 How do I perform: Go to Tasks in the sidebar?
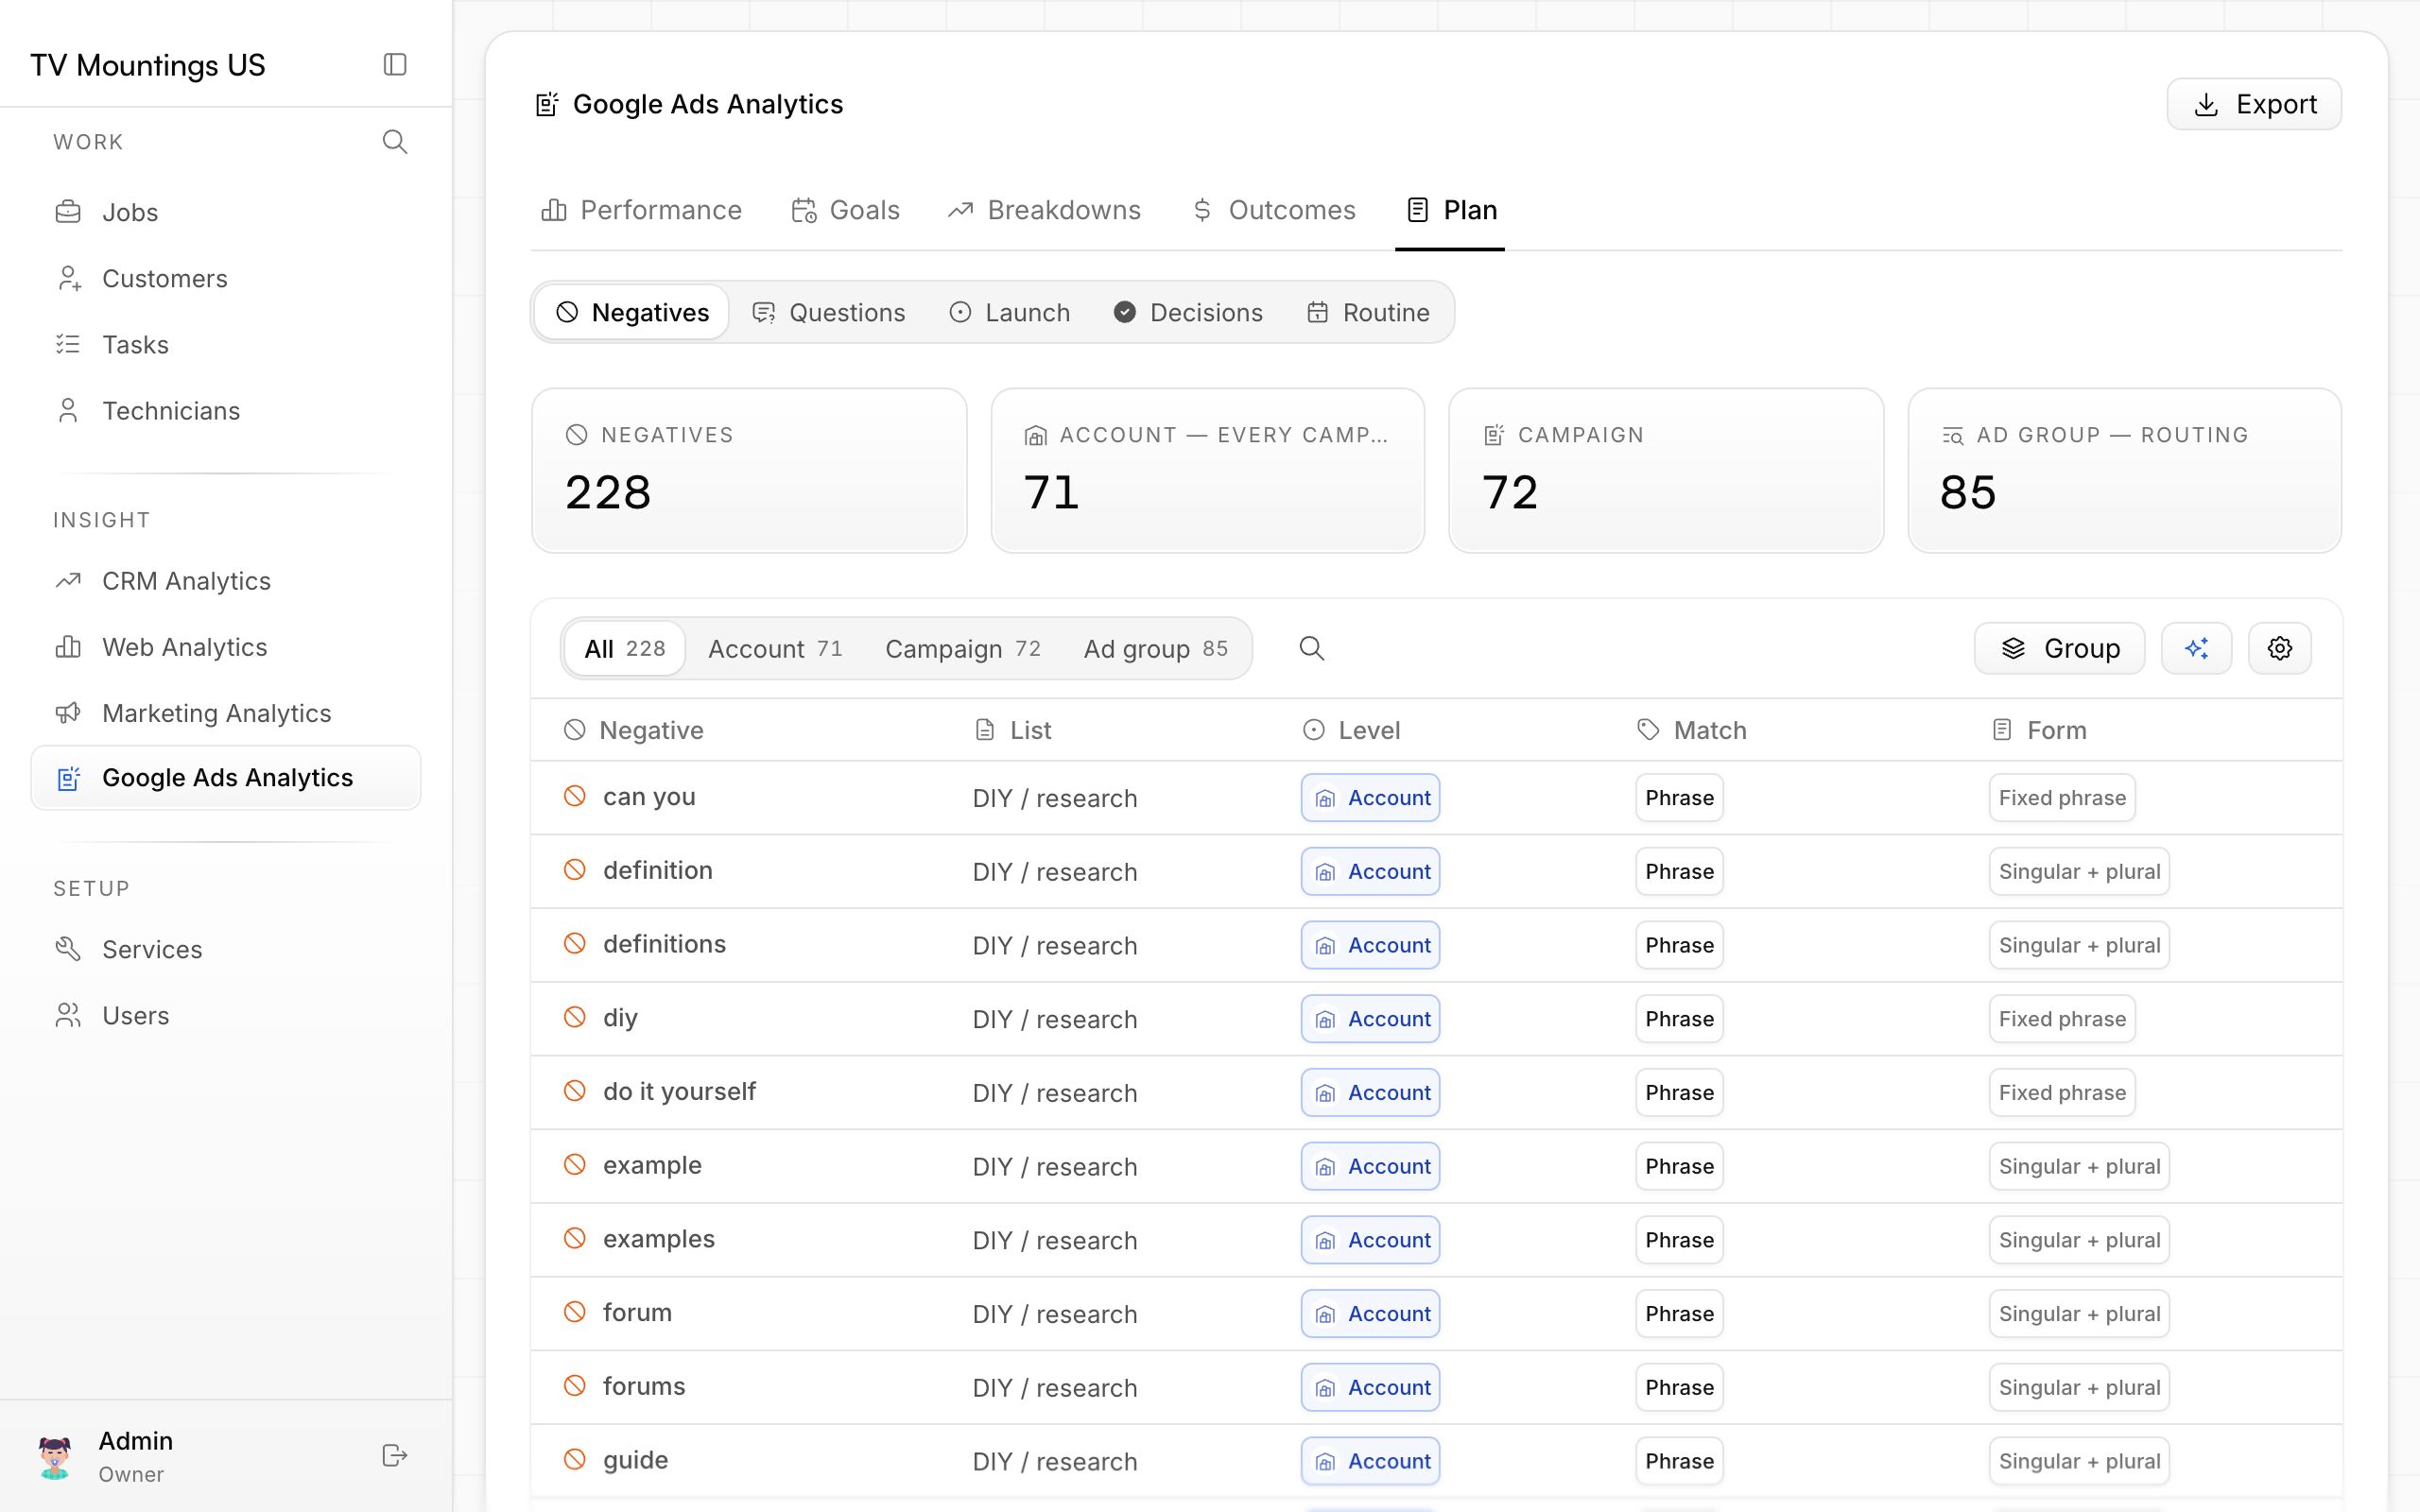point(226,344)
